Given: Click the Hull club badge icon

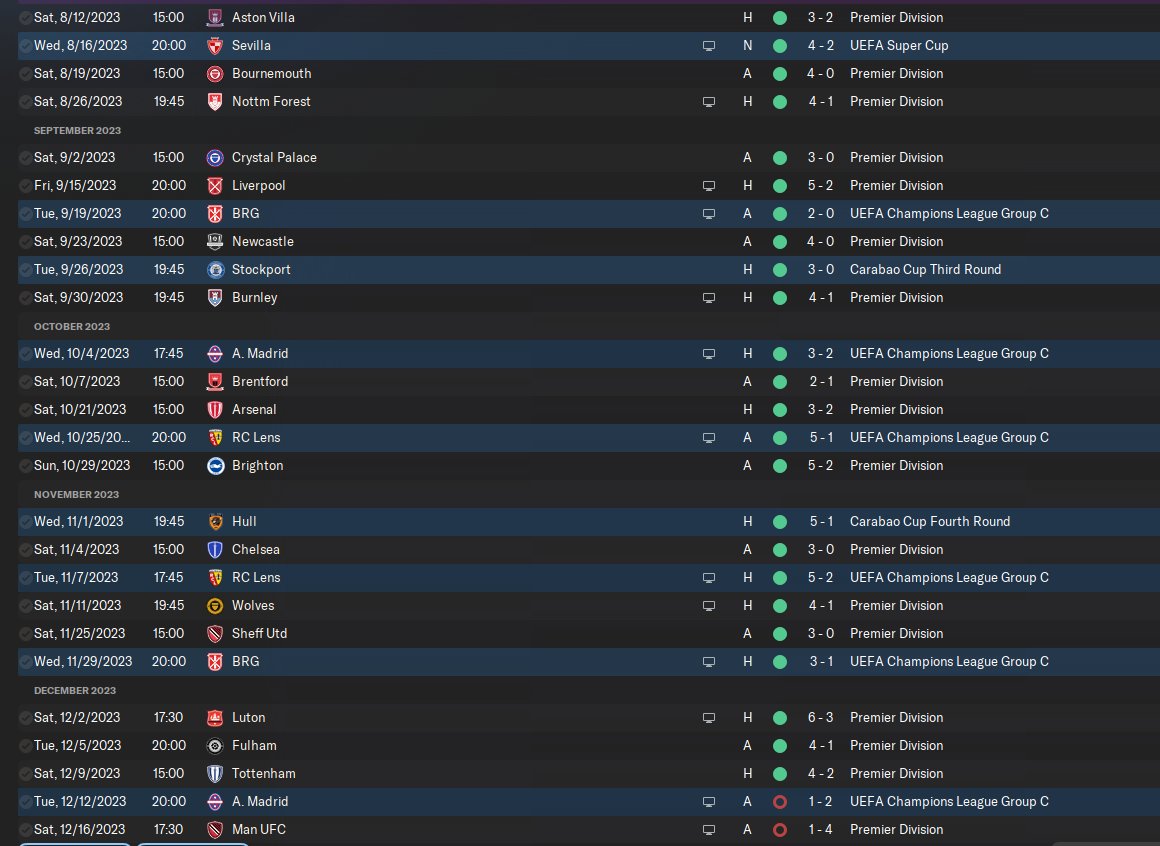Looking at the screenshot, I should click(x=215, y=521).
